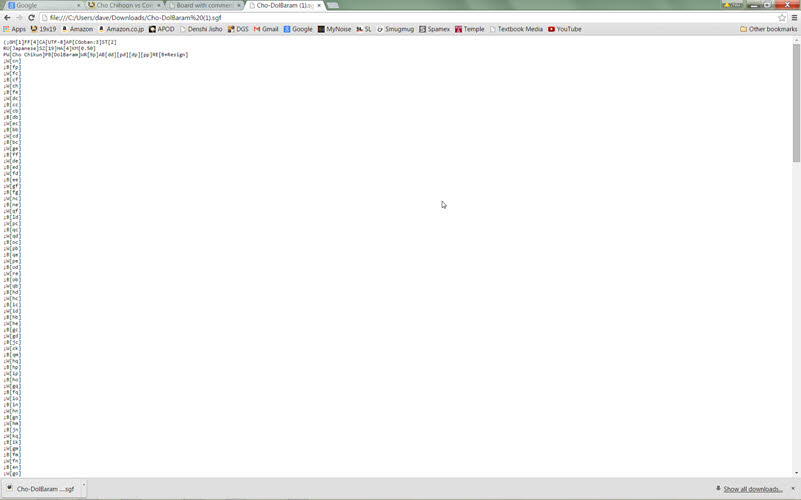Open the Gmail bookmark
Screen dimensions: 801x500
point(266,29)
